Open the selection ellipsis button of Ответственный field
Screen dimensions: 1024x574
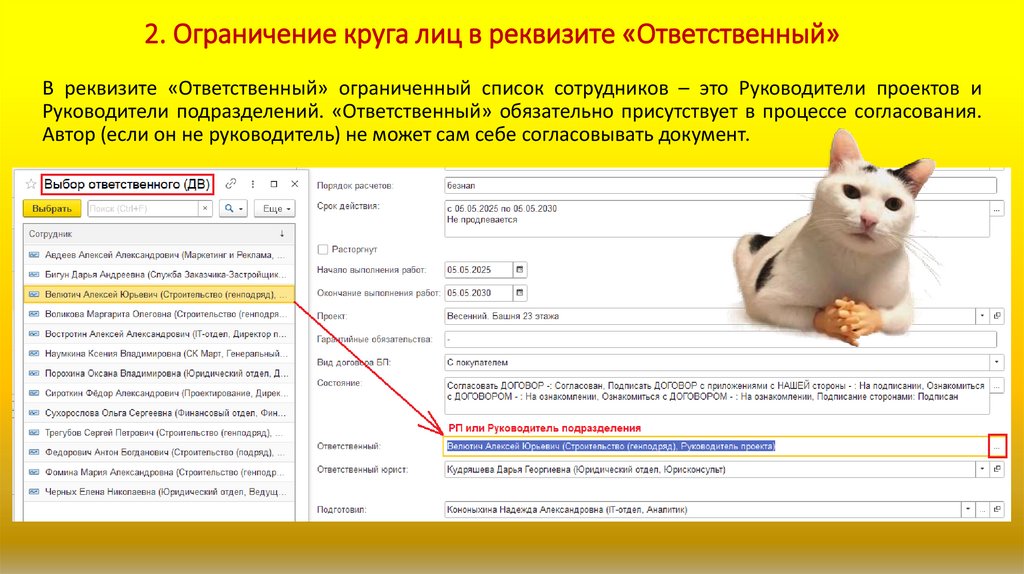997,447
